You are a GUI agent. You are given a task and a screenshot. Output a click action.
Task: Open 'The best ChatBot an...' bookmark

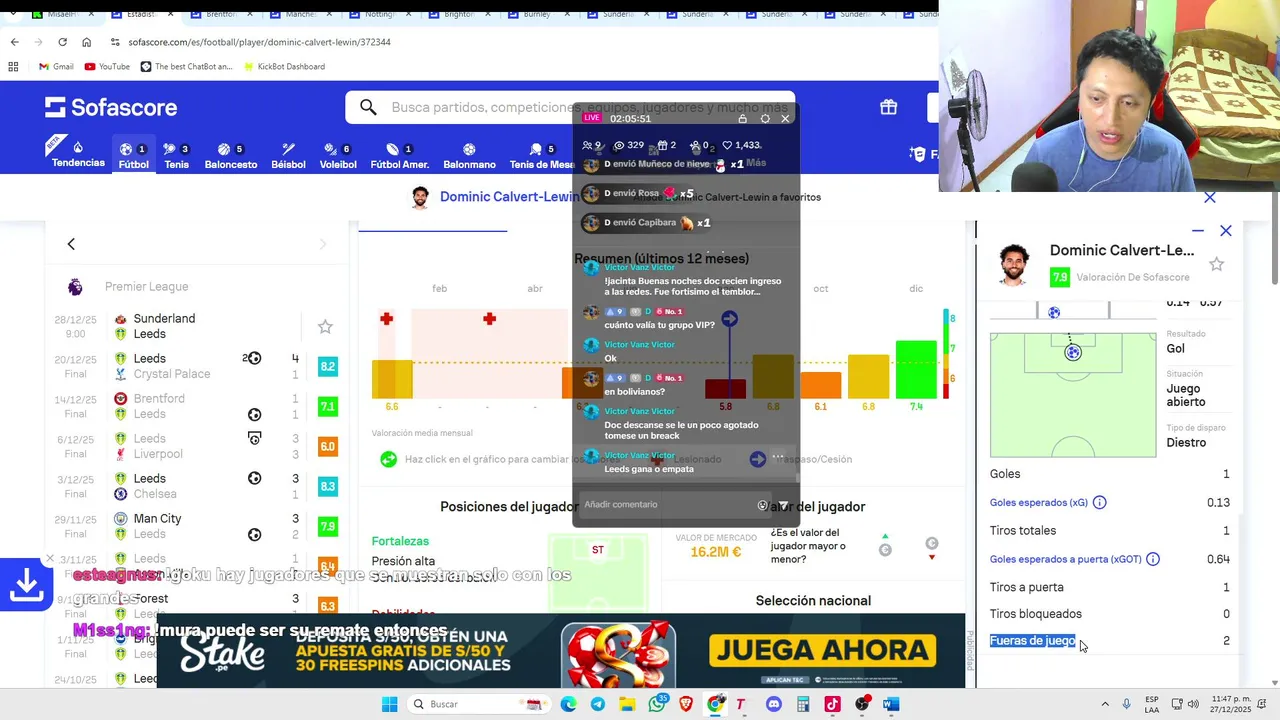(186, 66)
